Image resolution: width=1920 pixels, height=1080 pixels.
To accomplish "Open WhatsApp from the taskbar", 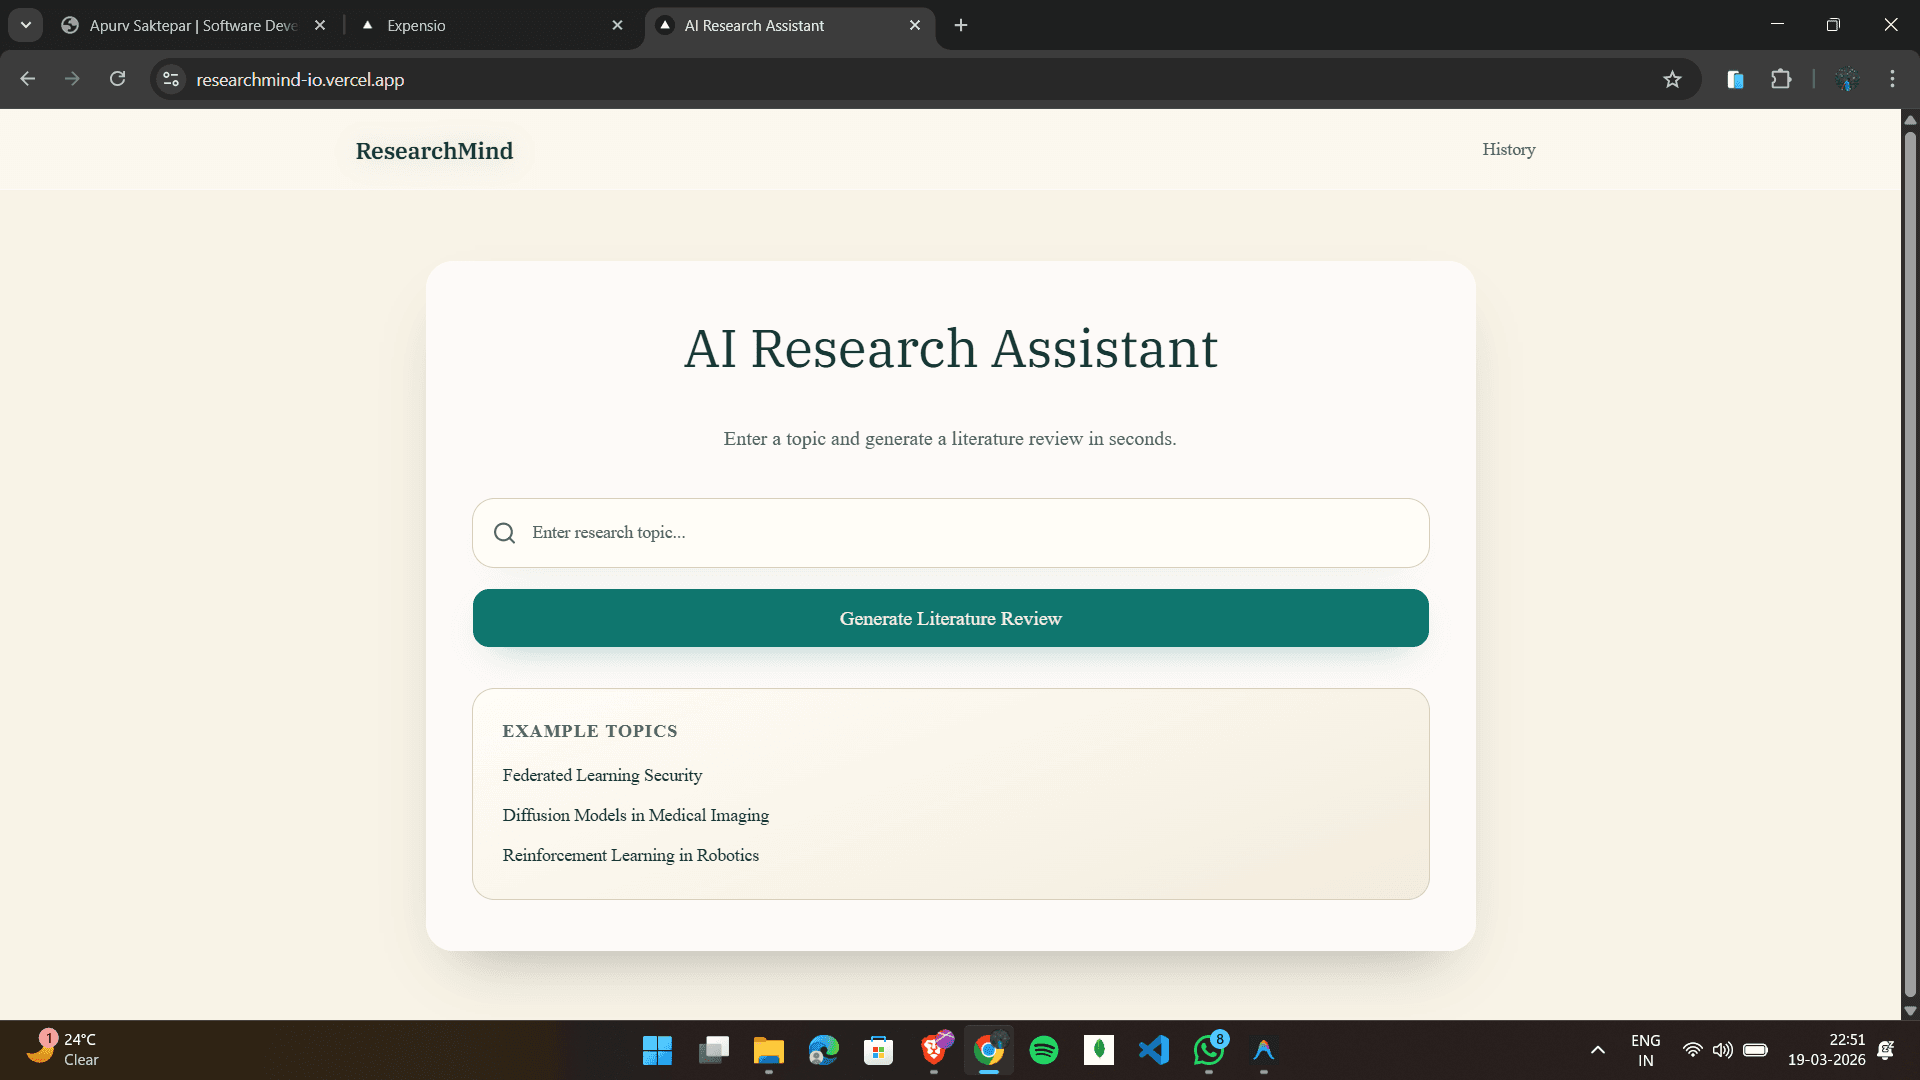I will [x=1209, y=1050].
